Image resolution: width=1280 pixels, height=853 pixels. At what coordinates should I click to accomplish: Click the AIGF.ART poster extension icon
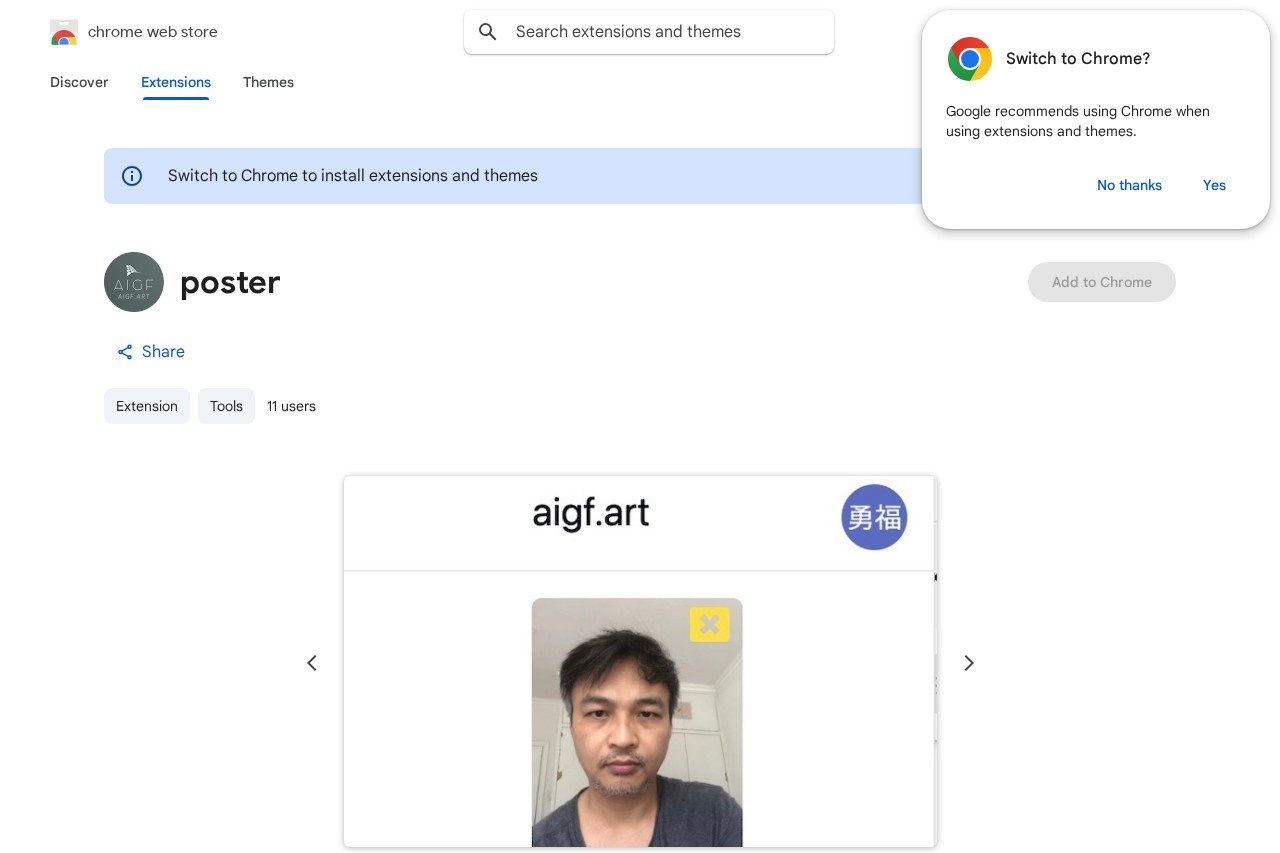(134, 282)
